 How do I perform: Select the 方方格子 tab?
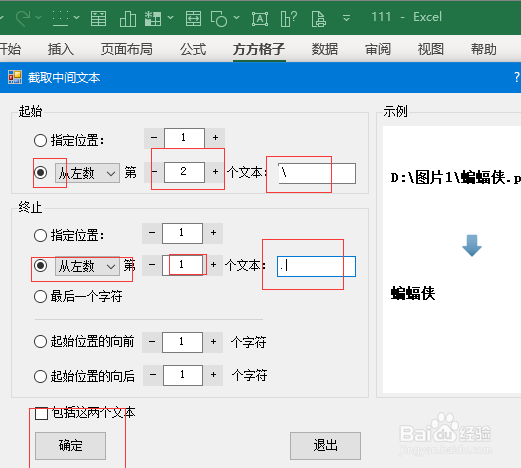pos(259,49)
